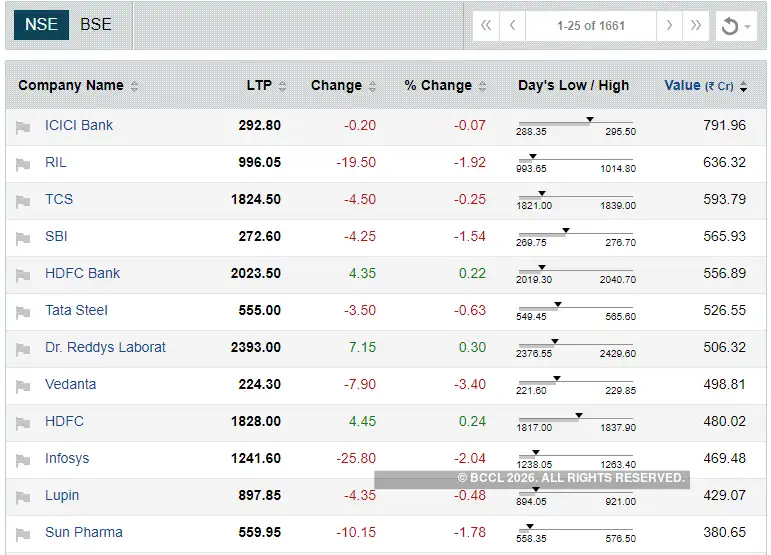Click the Company Name column header
The height and width of the screenshot is (555, 771).
click(x=71, y=86)
